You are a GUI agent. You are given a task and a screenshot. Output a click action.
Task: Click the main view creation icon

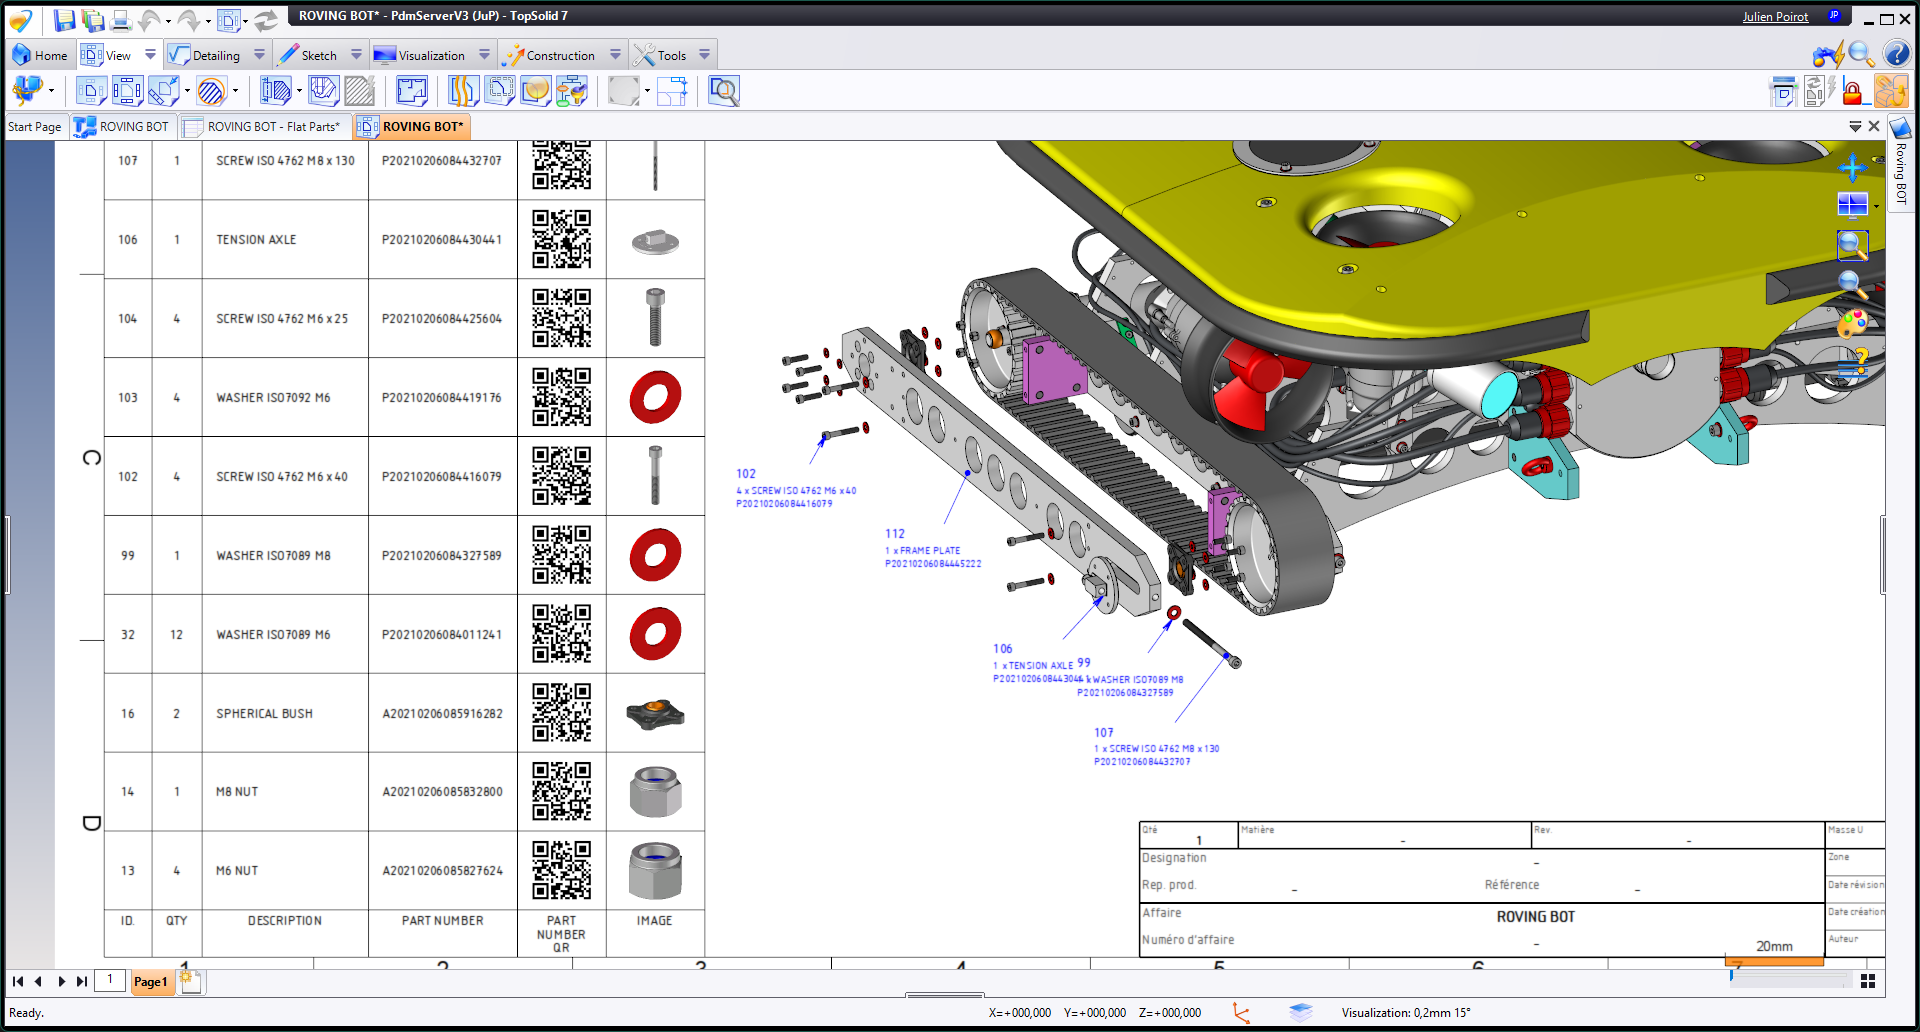pyautogui.click(x=91, y=91)
